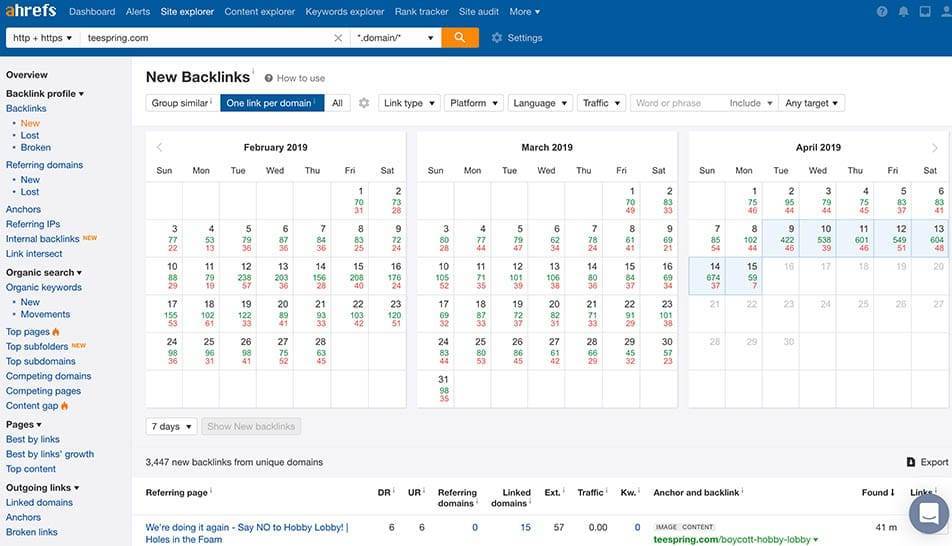Select April 14 in the calendar
The width and height of the screenshot is (952, 546).
pyautogui.click(x=707, y=276)
